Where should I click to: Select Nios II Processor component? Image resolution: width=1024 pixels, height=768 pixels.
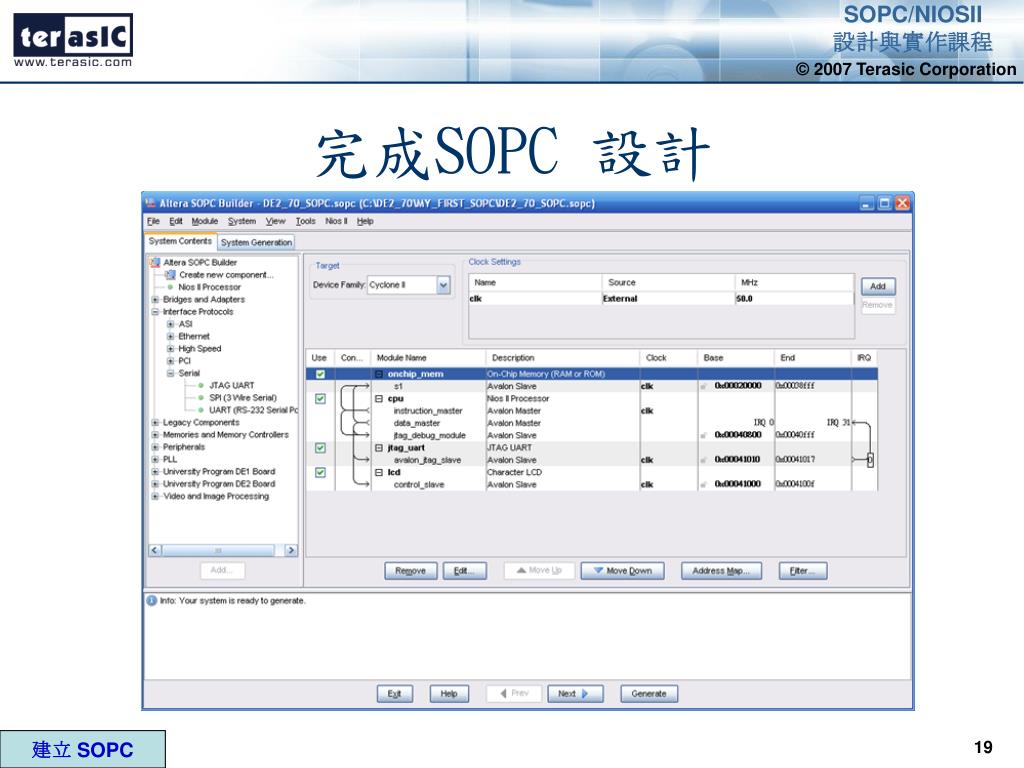coord(210,287)
